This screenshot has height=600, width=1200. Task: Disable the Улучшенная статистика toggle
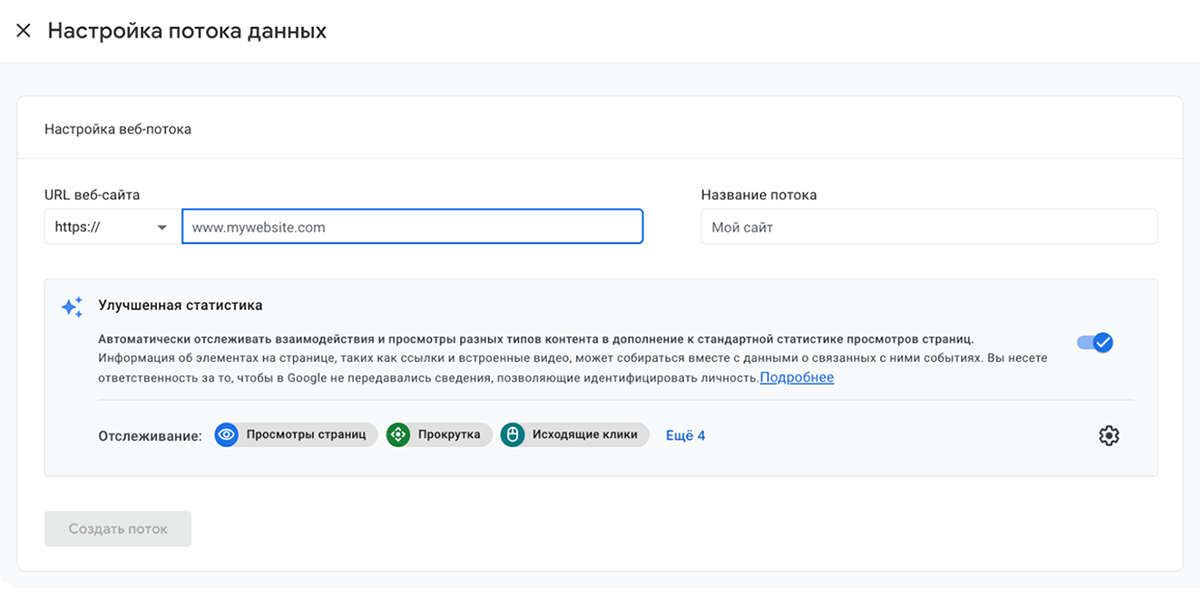point(1095,343)
